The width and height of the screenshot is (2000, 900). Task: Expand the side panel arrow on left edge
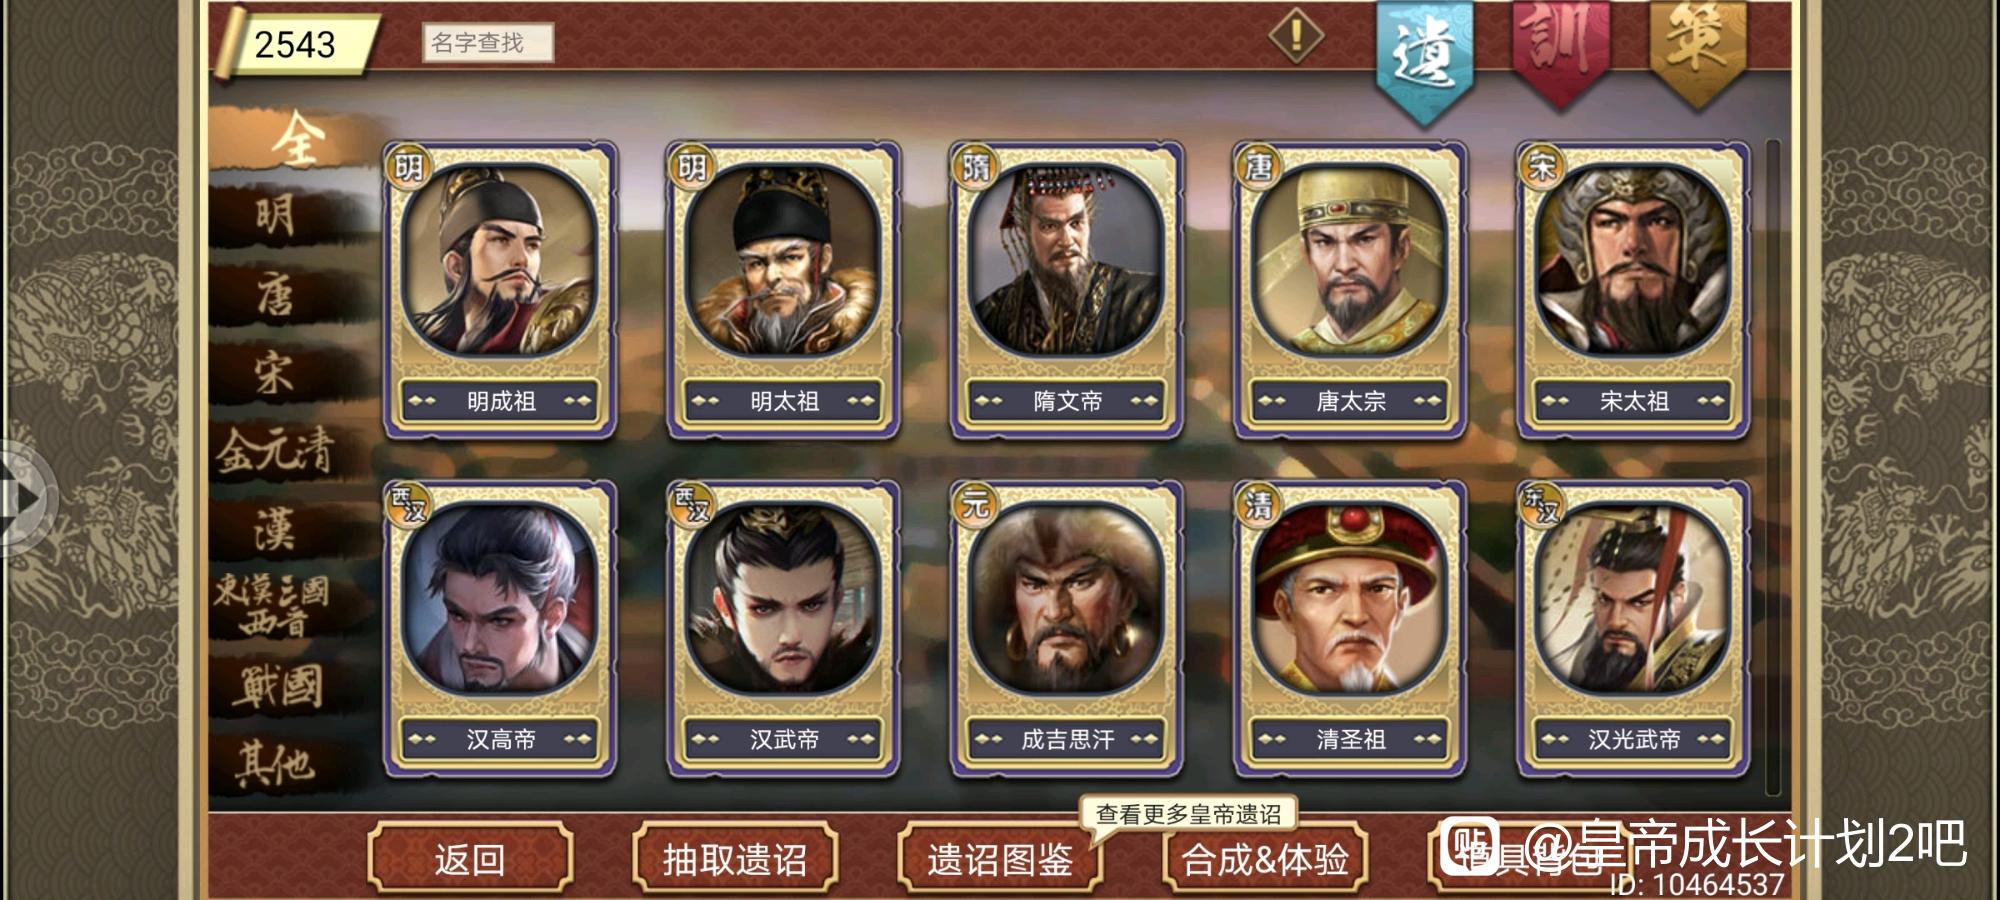[x=24, y=497]
